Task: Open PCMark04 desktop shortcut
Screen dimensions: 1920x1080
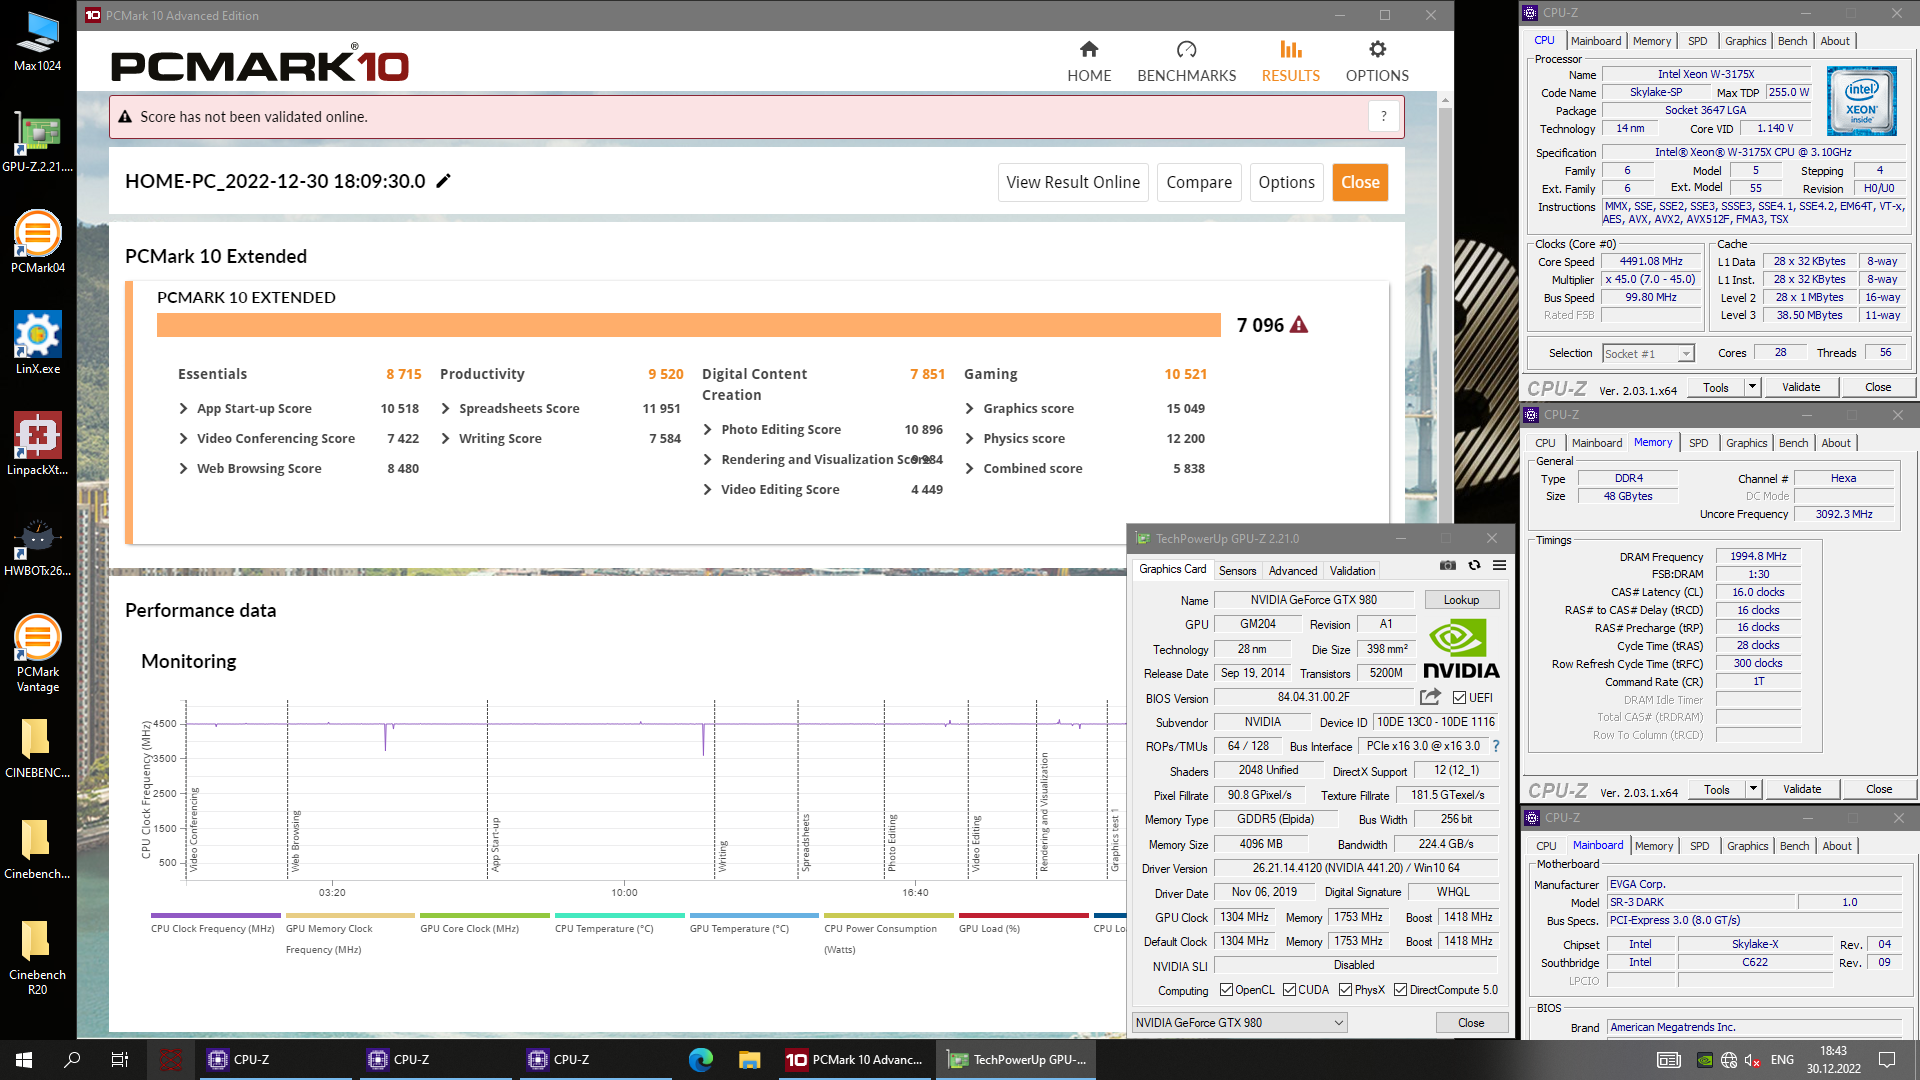Action: 37,242
